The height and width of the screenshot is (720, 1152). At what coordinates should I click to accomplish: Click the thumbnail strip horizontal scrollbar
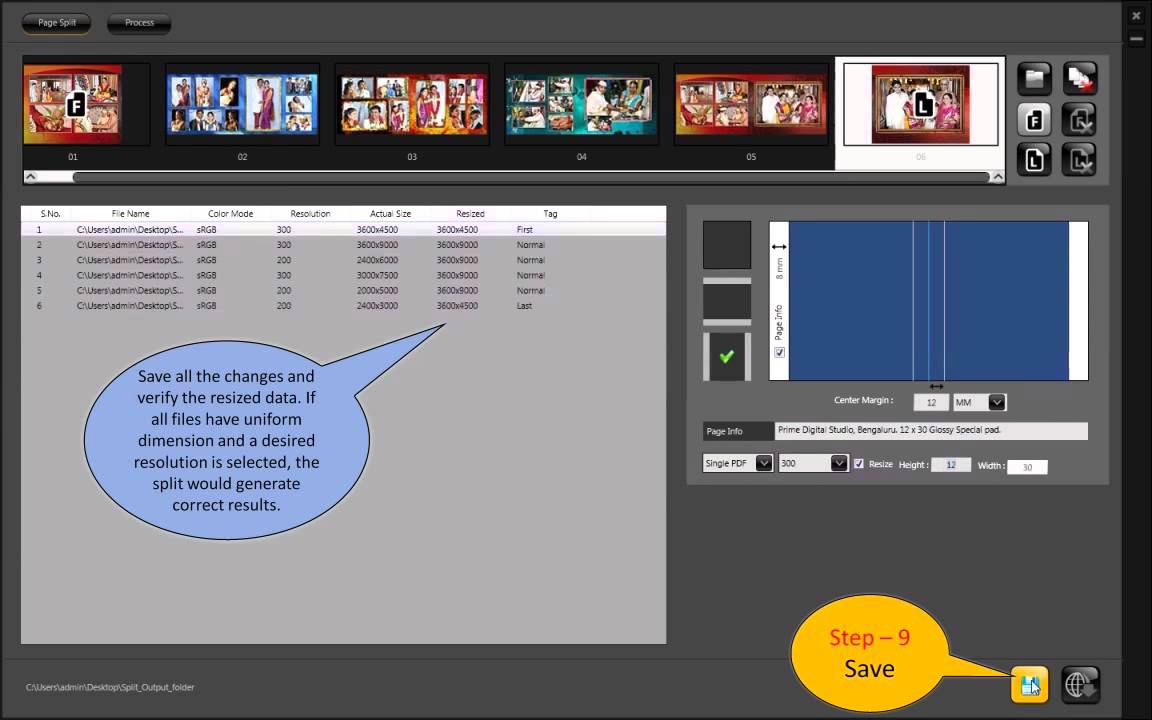coord(530,176)
